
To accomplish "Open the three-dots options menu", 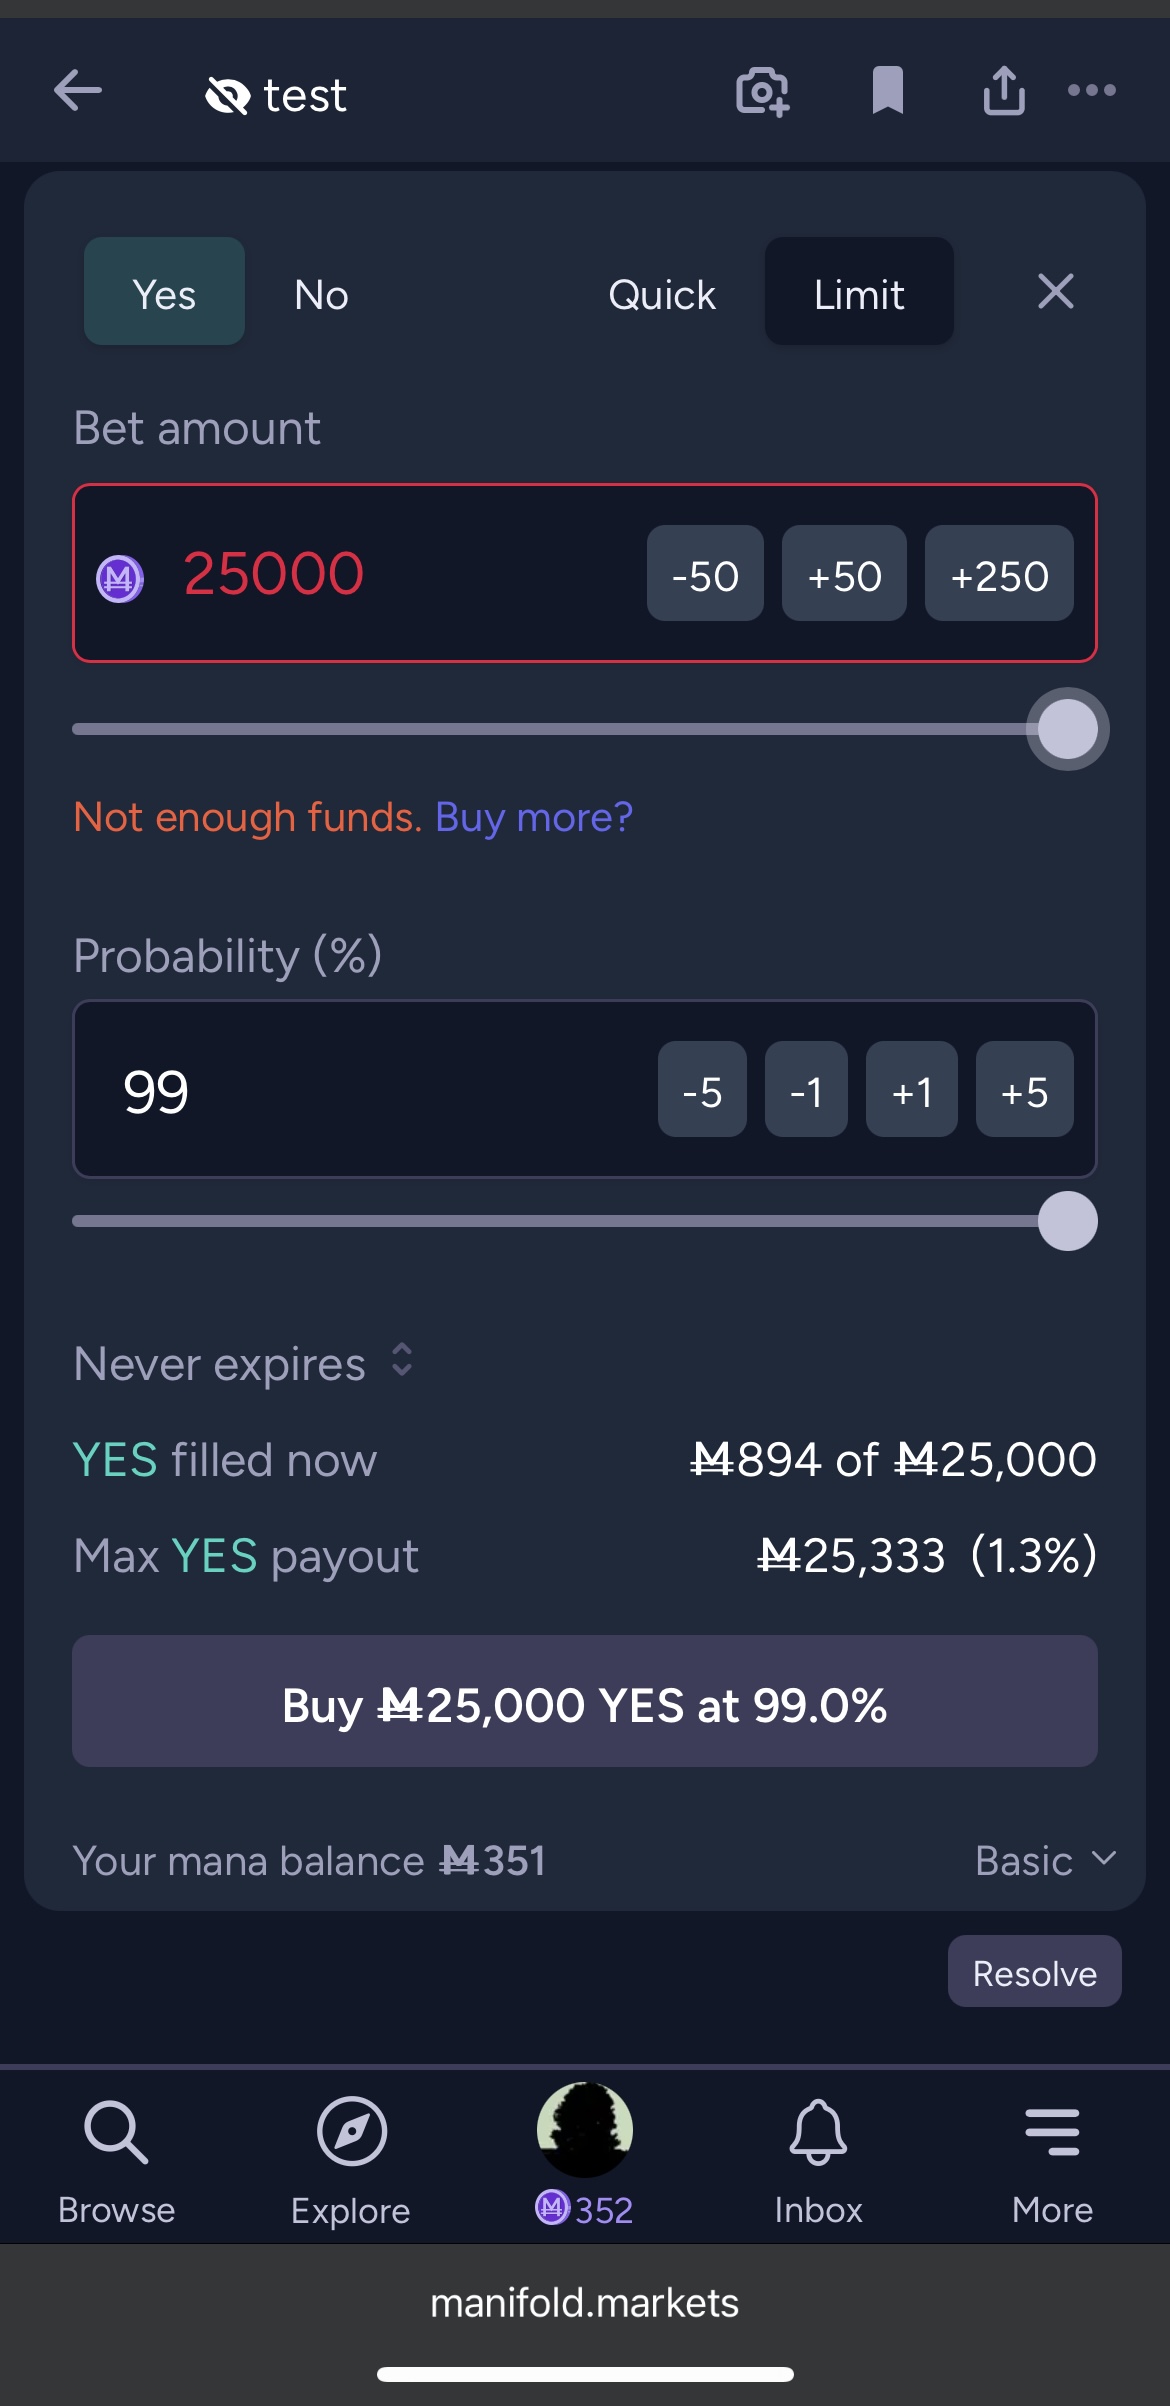I will 1091,91.
